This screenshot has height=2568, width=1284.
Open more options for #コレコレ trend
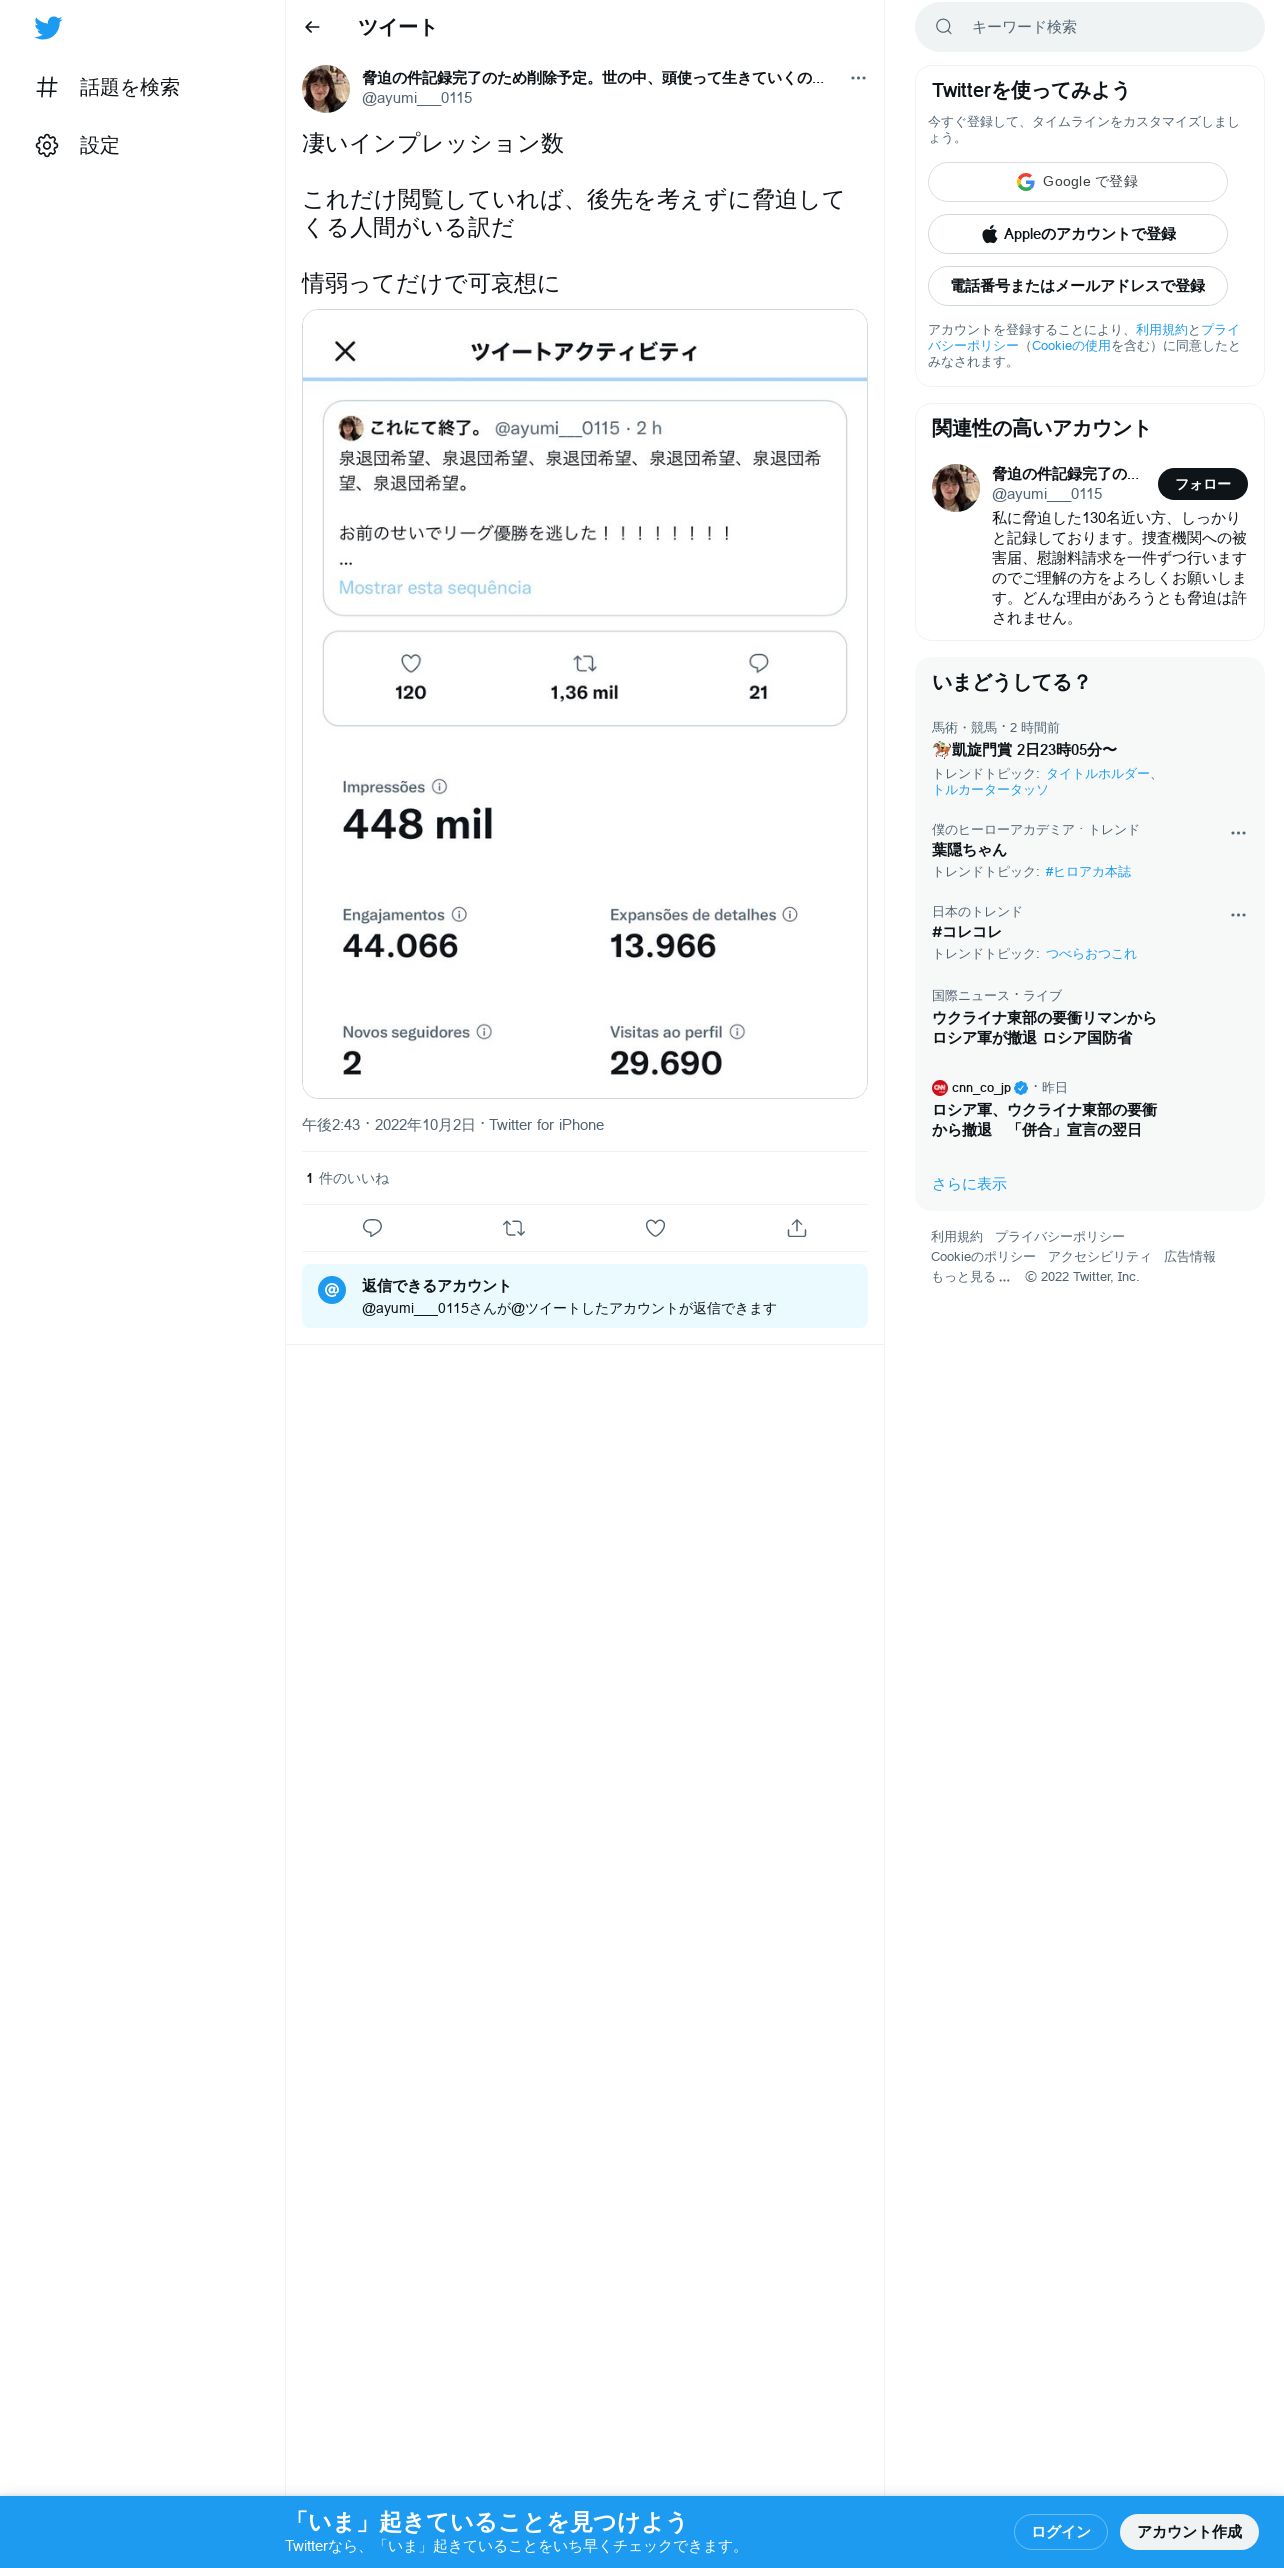tap(1238, 914)
